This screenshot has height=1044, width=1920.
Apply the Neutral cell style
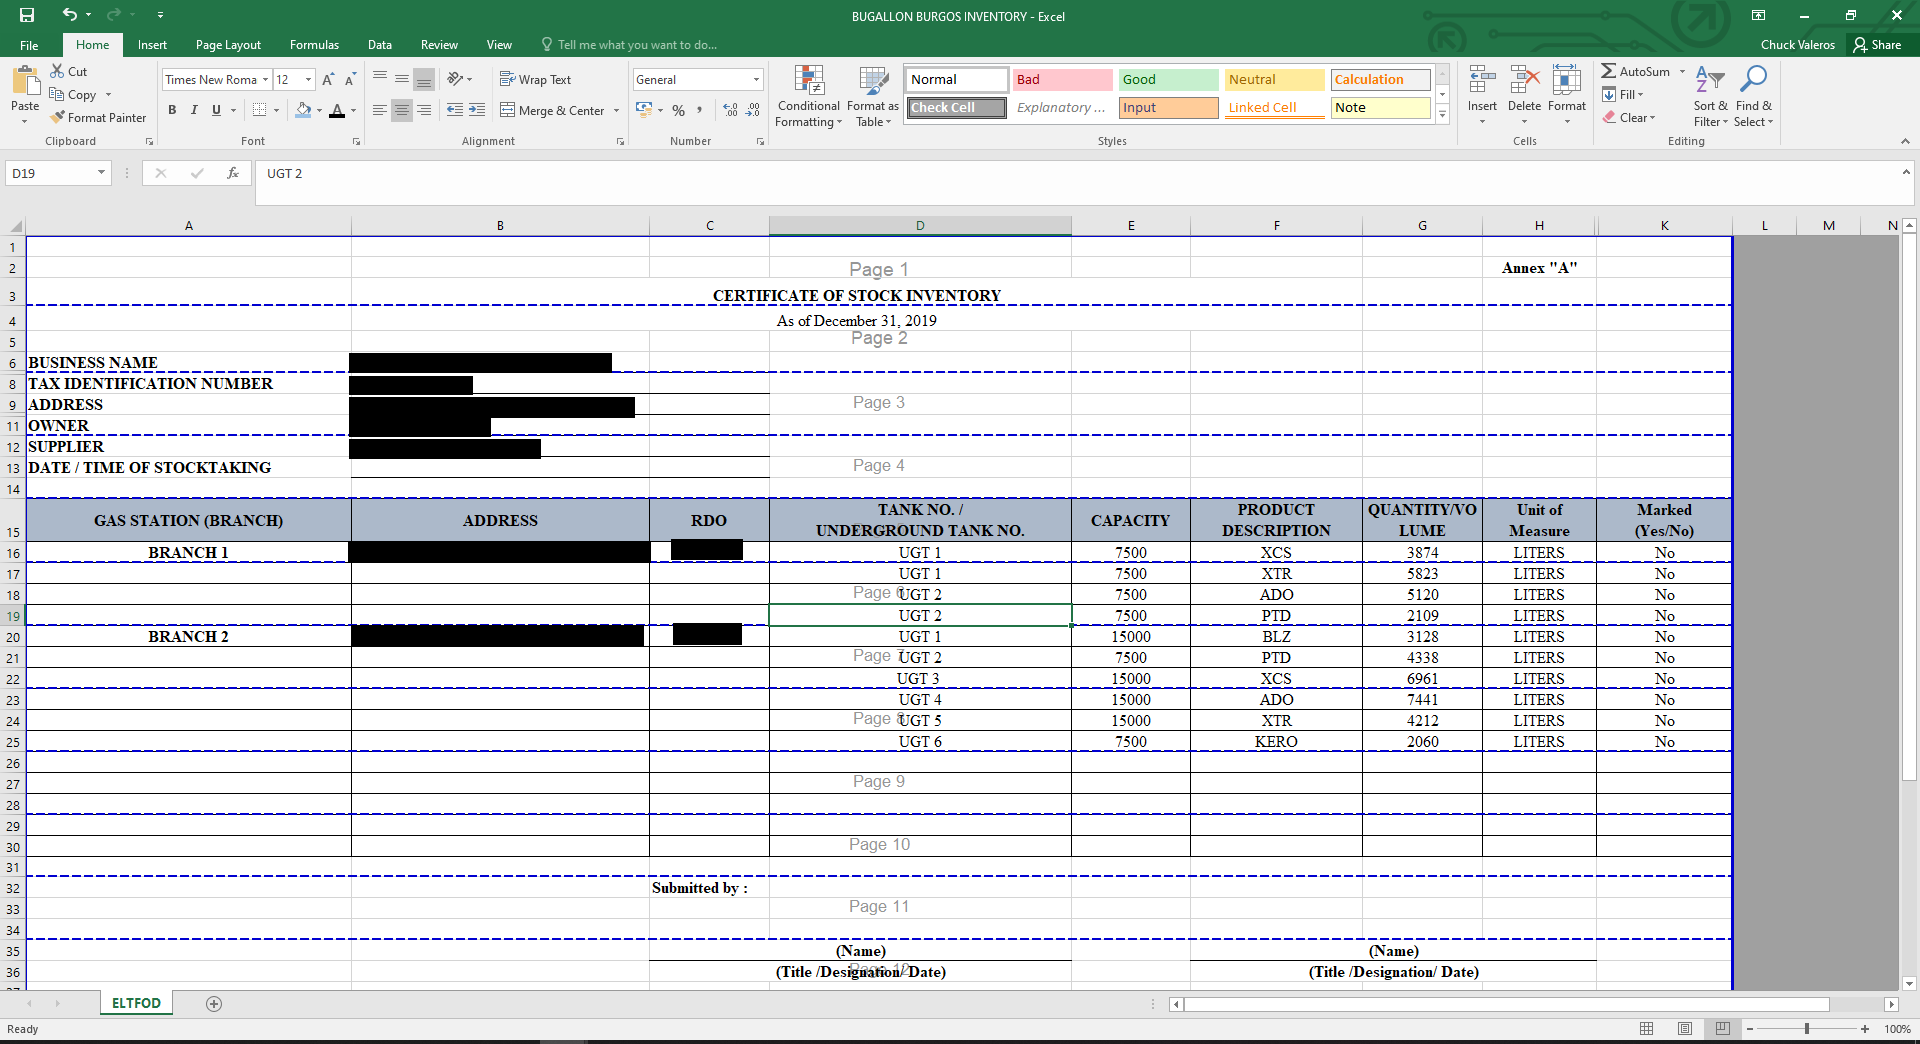pos(1274,80)
